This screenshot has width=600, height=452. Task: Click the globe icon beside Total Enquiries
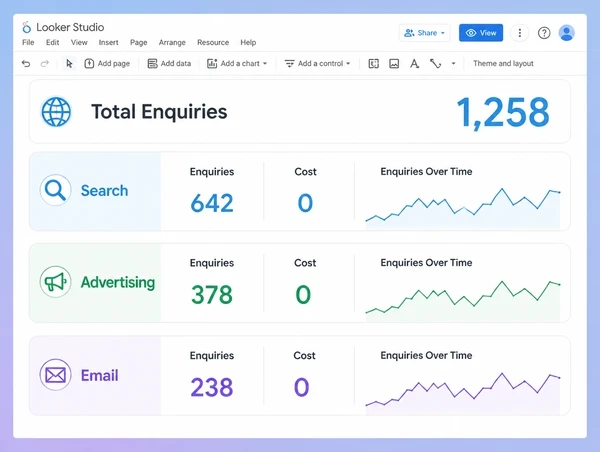[56, 112]
